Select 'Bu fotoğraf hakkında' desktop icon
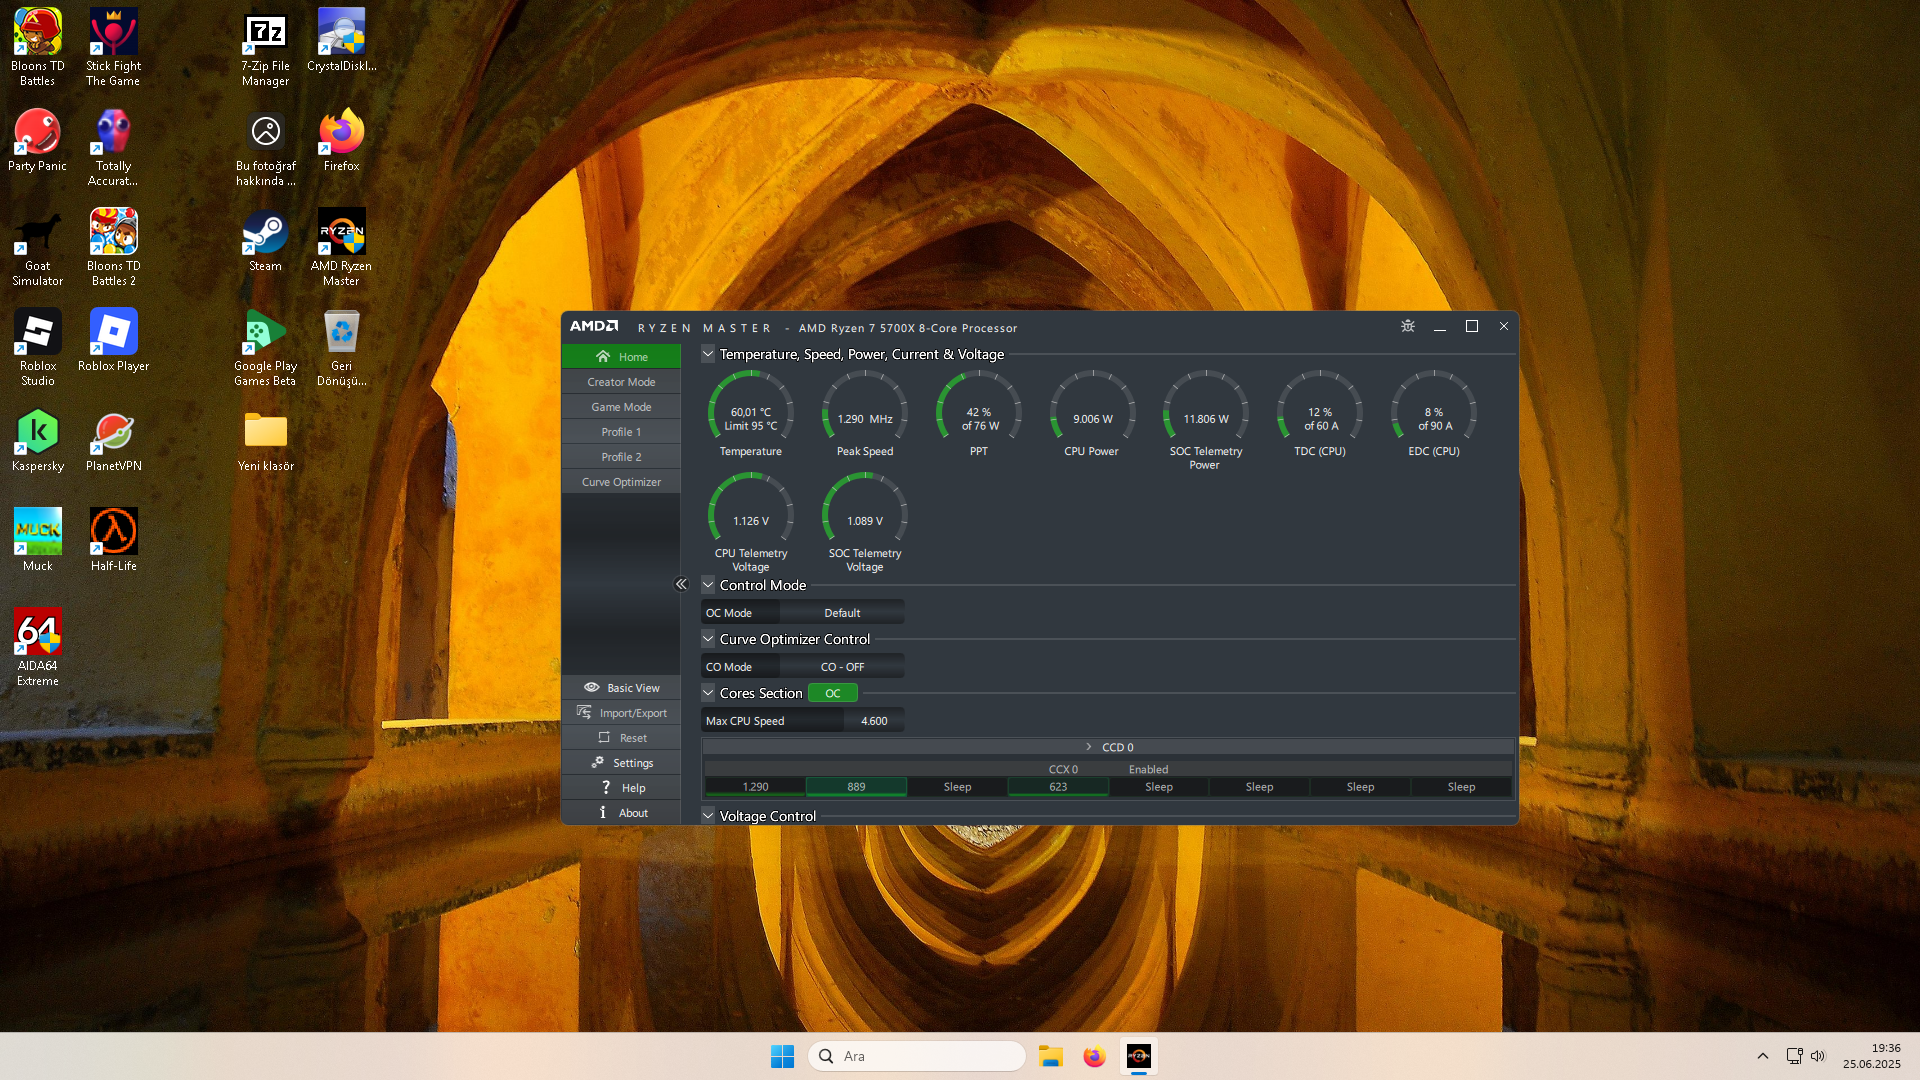This screenshot has height=1080, width=1920. tap(265, 147)
